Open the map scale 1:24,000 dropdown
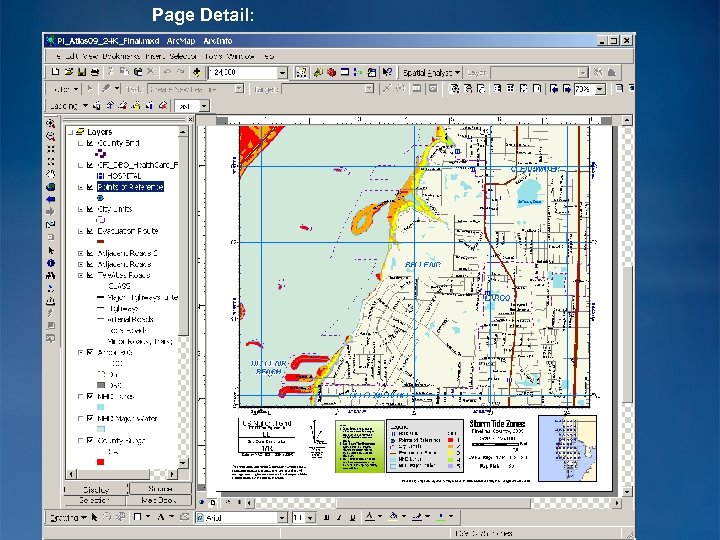 coord(282,73)
